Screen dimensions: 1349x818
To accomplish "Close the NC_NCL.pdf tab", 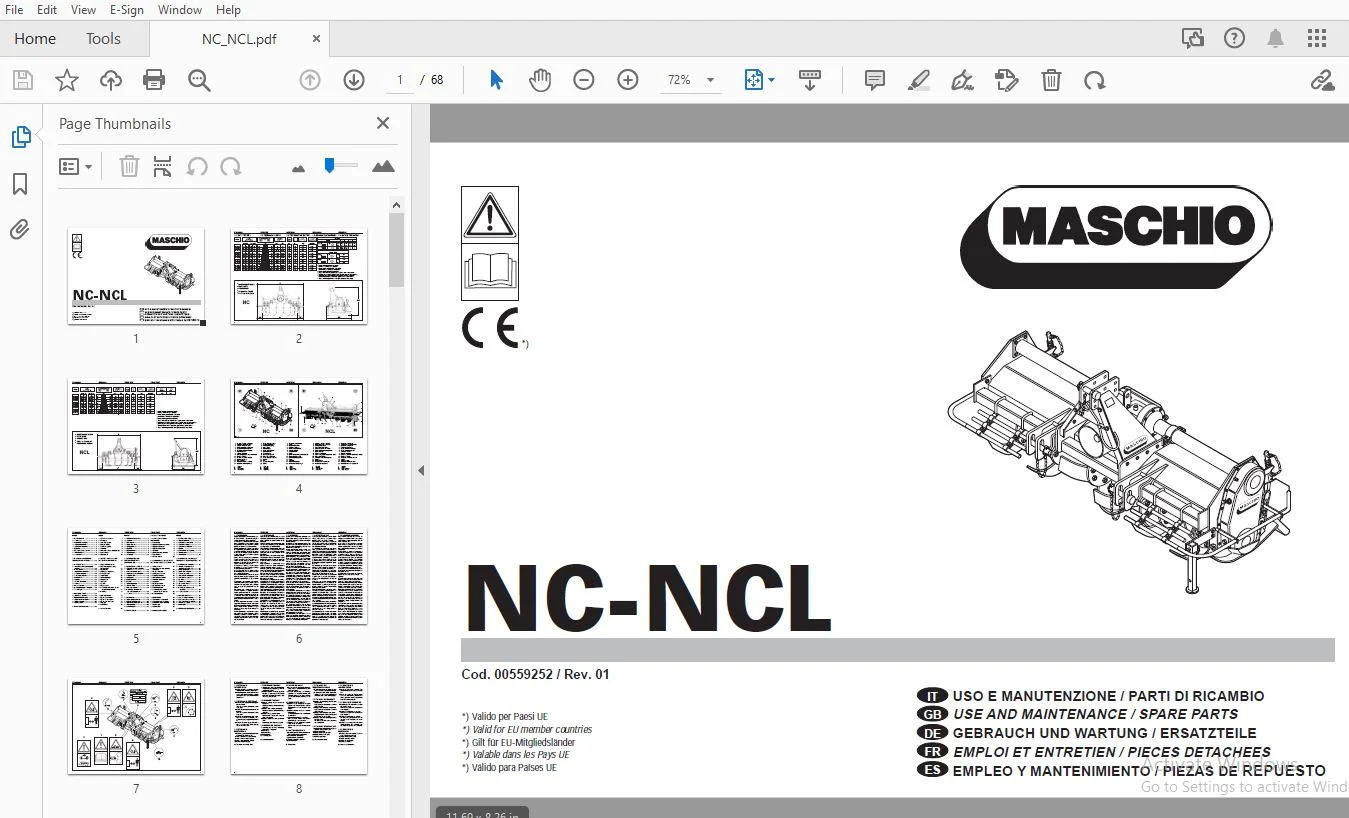I will pos(317,39).
